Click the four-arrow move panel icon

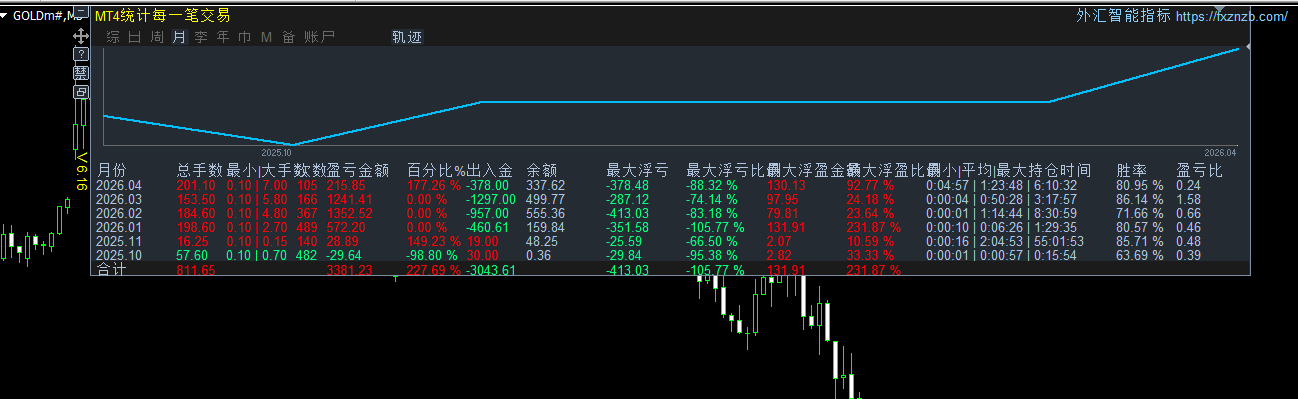pyautogui.click(x=82, y=35)
